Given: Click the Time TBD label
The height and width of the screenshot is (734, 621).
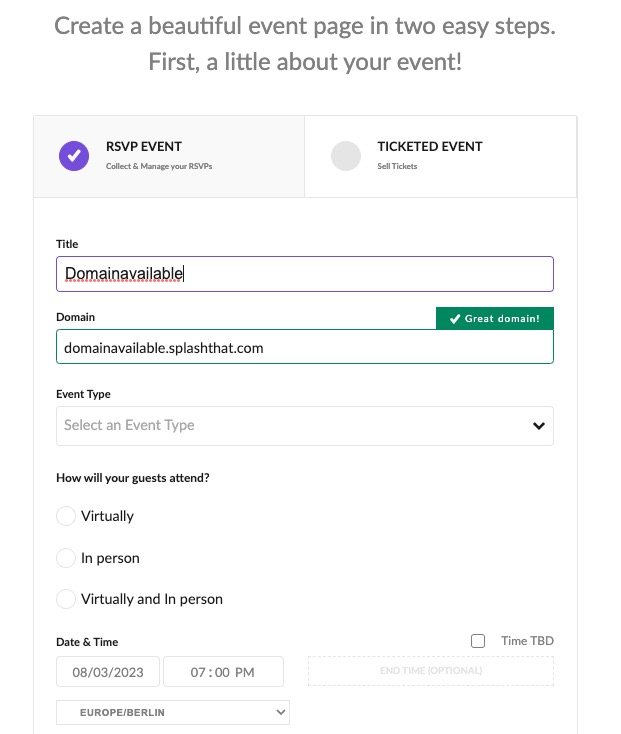Looking at the screenshot, I should point(527,641).
